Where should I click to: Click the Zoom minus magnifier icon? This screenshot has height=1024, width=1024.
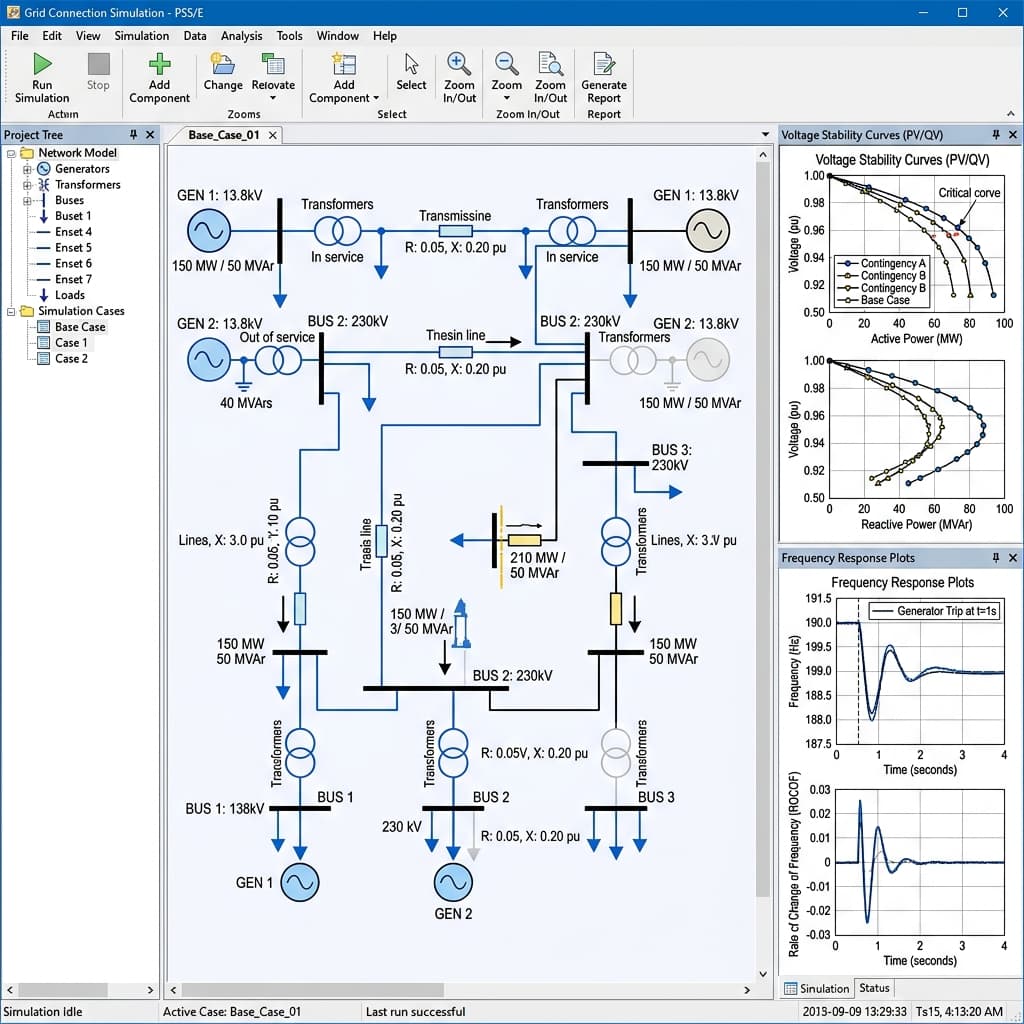507,63
